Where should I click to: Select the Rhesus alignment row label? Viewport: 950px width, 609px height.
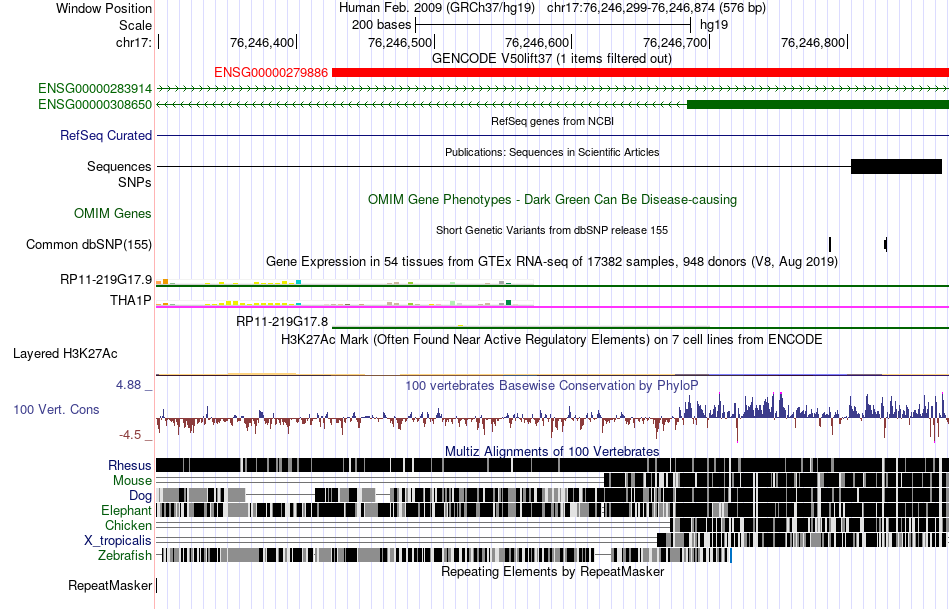click(130, 465)
